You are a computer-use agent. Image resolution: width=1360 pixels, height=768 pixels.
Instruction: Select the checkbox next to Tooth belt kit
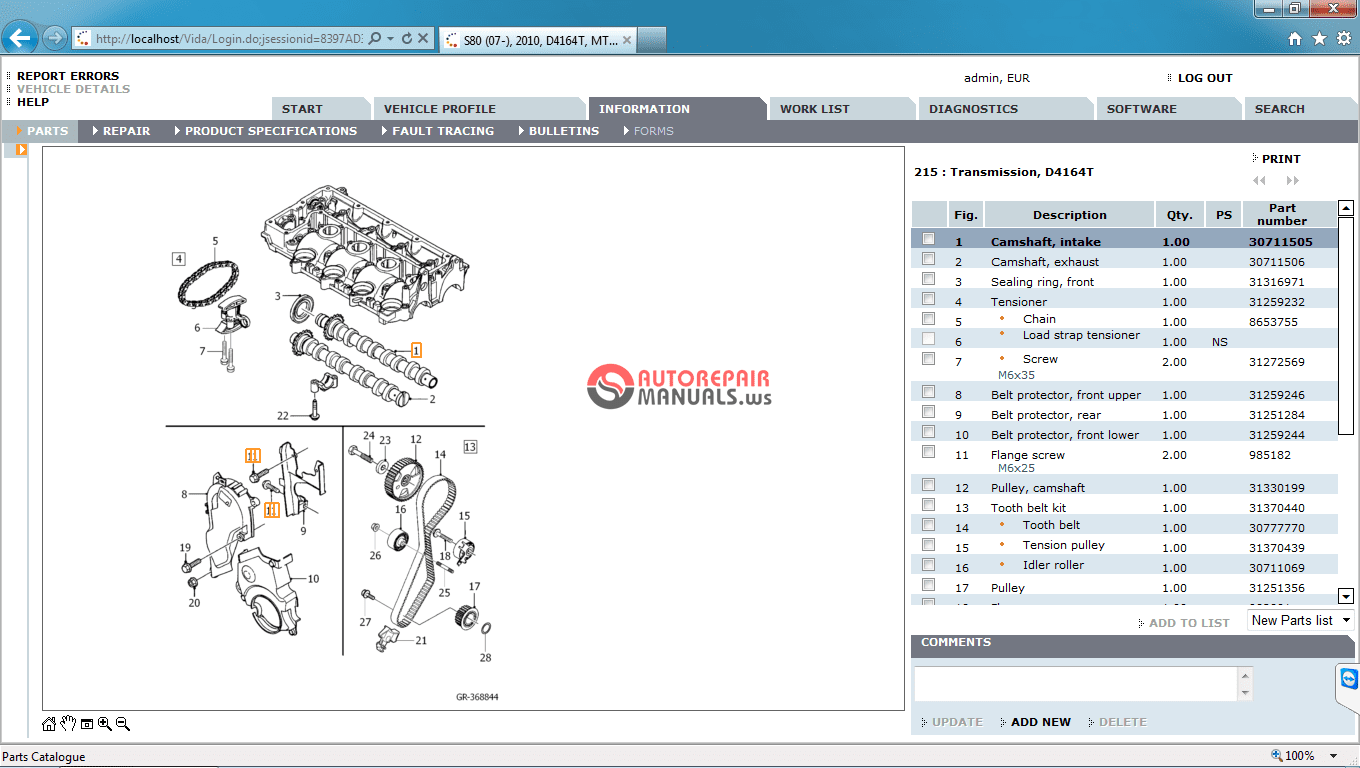(928, 504)
